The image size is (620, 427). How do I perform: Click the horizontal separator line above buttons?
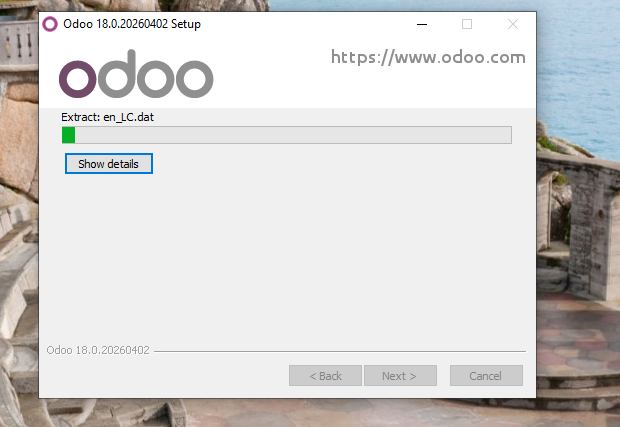340,351
